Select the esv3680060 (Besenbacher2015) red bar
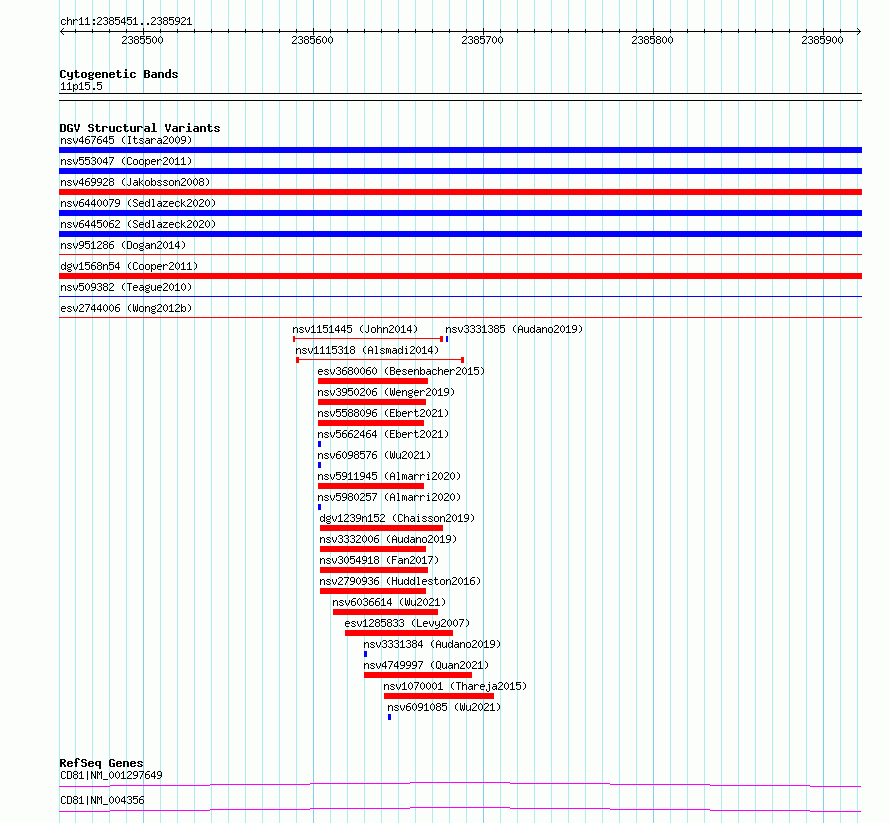The width and height of the screenshot is (890, 823). (x=373, y=381)
